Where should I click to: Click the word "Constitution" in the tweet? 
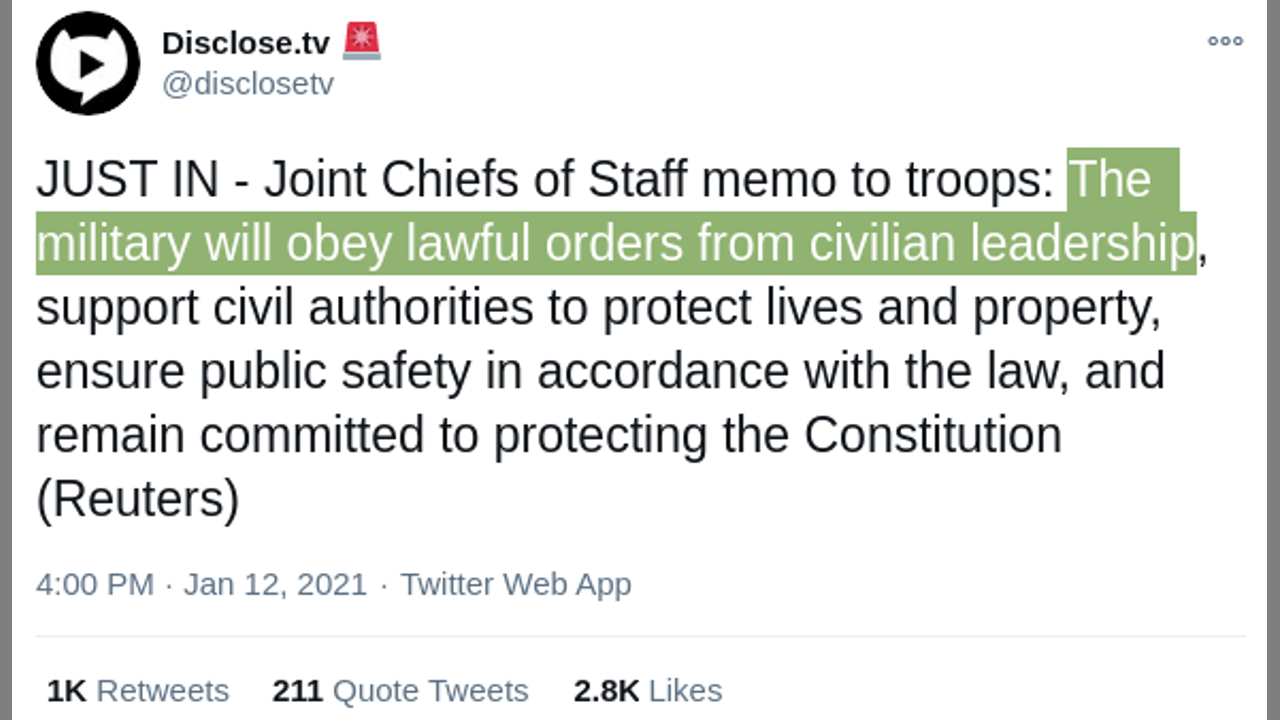pos(932,435)
